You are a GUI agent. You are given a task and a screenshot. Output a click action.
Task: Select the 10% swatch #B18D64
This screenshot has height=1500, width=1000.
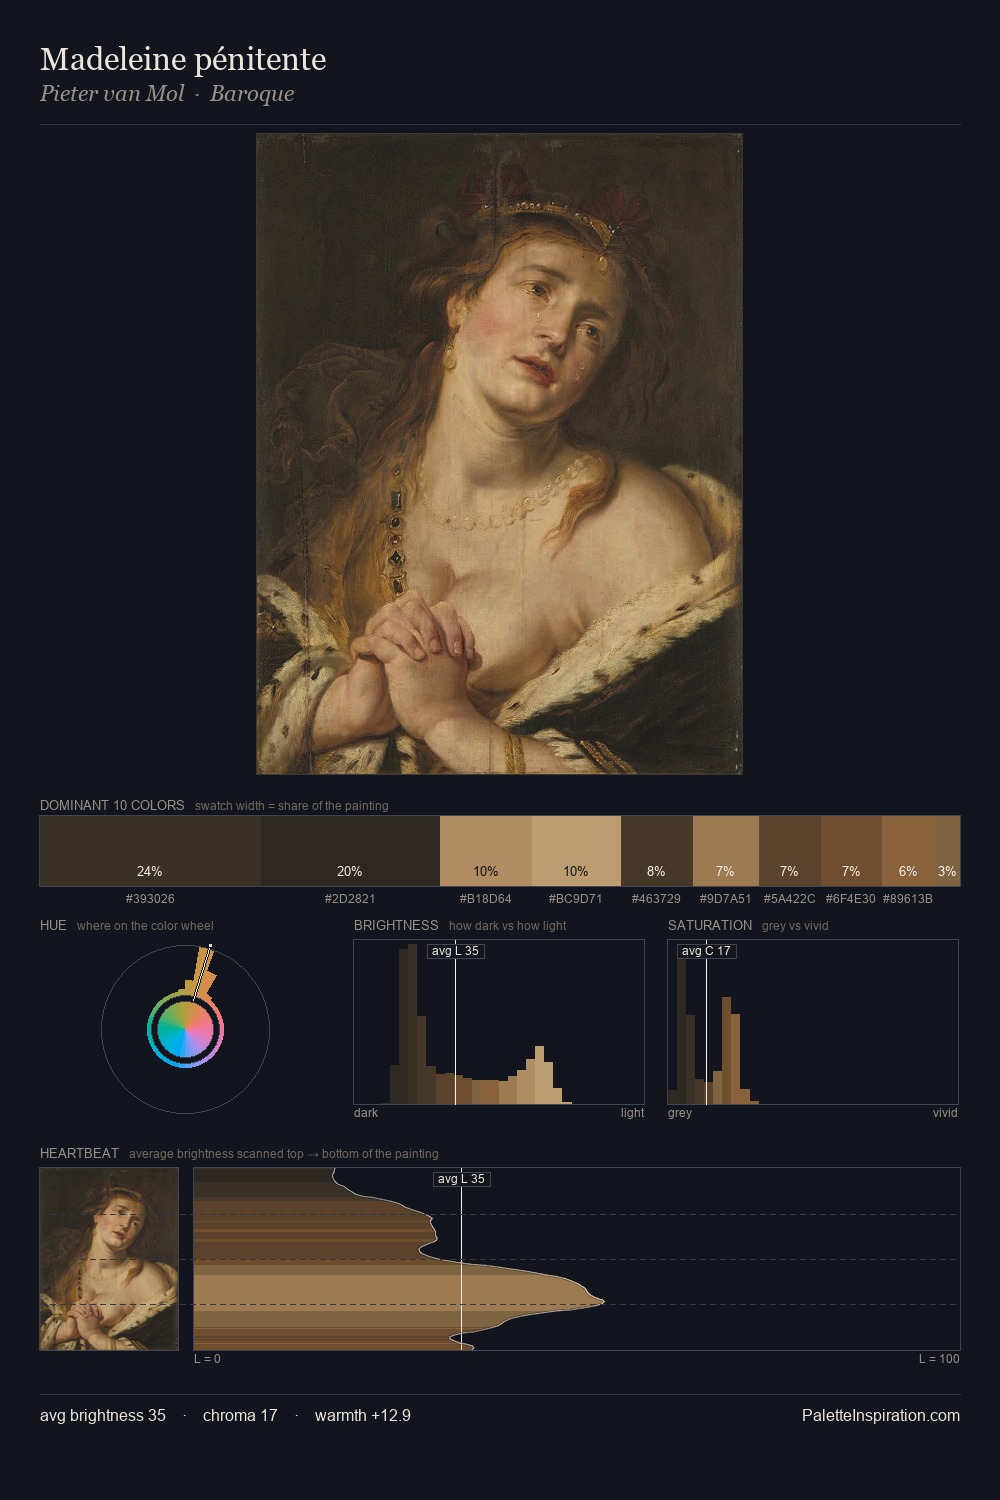(486, 851)
